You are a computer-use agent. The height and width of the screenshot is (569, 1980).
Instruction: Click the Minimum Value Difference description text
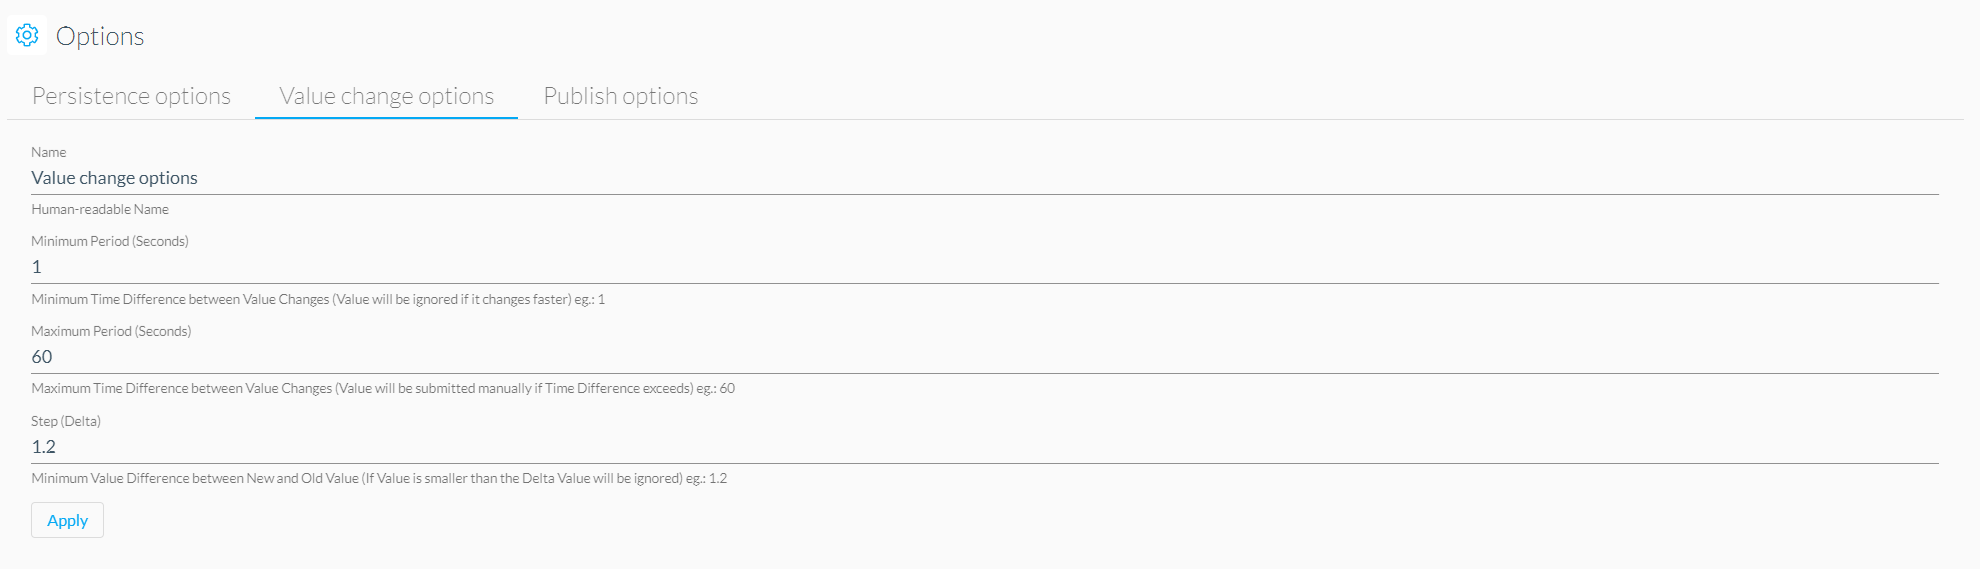coord(379,478)
